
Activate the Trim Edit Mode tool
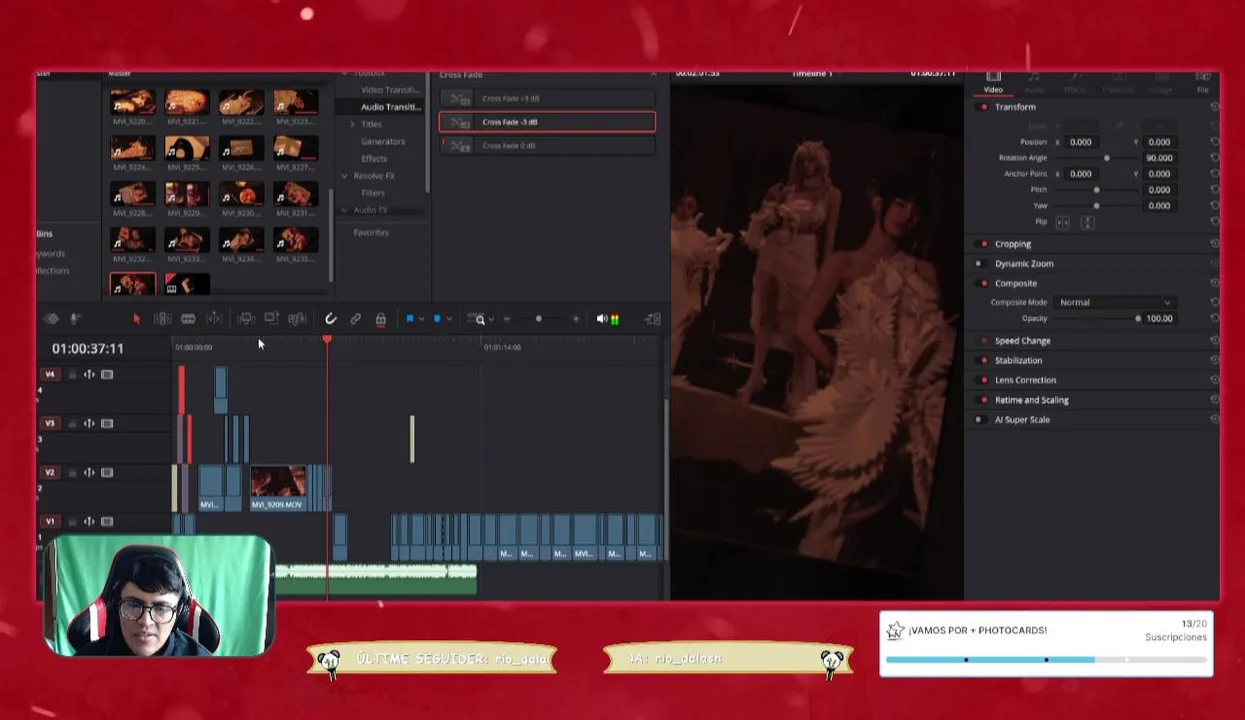coord(162,319)
